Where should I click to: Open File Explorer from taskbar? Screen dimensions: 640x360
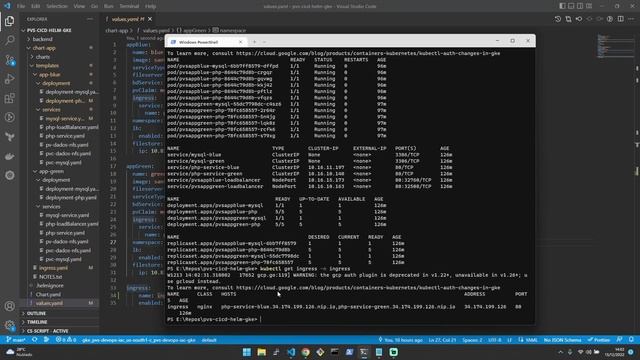click(262, 352)
